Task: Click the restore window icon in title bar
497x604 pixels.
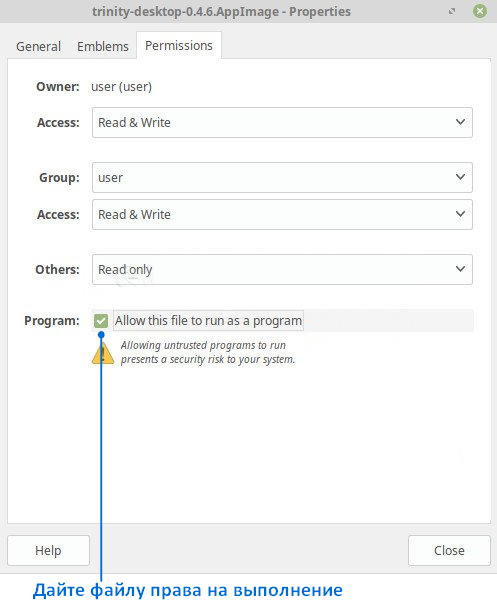Action: [452, 12]
